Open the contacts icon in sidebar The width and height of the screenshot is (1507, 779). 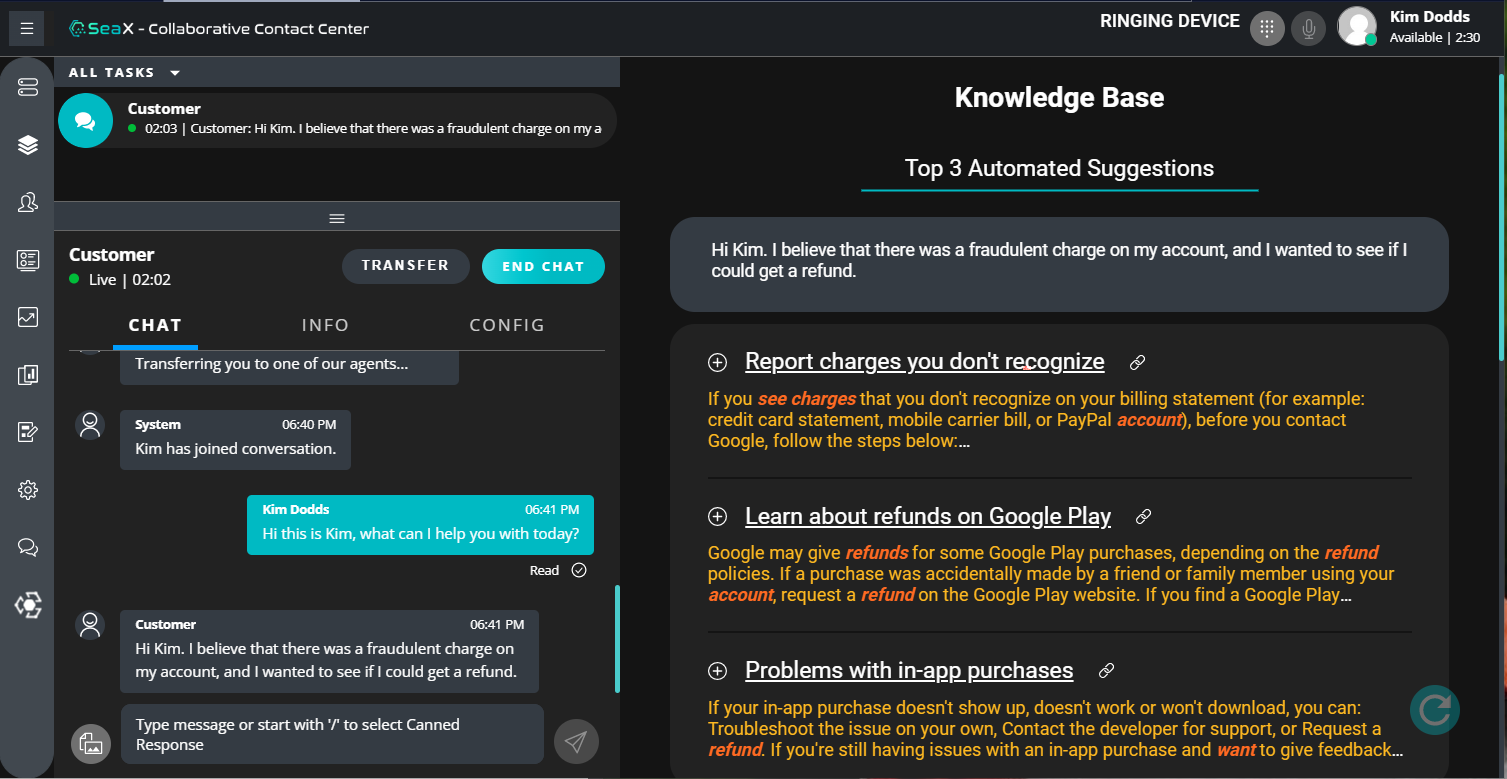point(27,203)
